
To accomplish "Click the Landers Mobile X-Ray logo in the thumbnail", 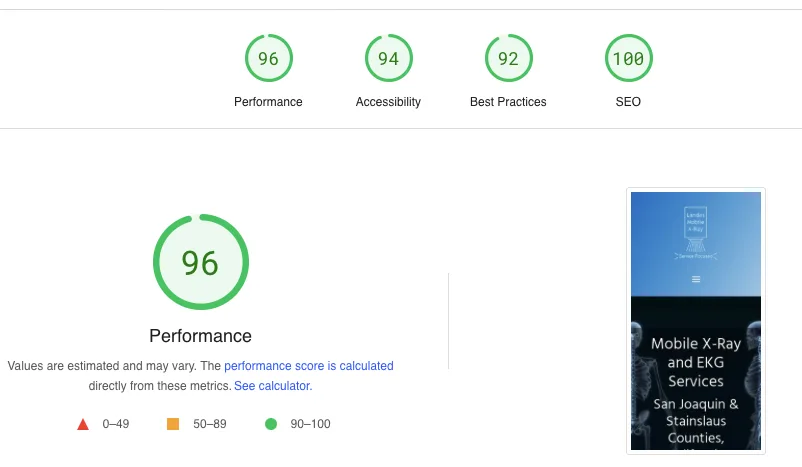I will (x=696, y=233).
